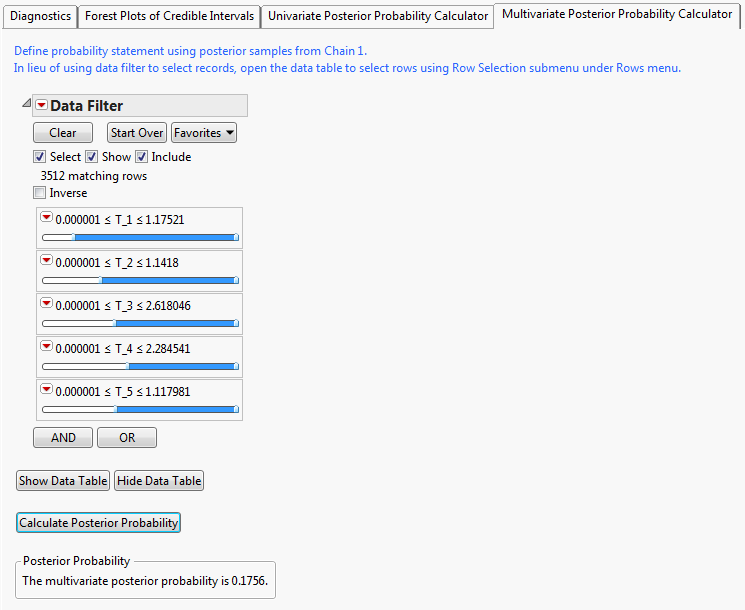
Task: Toggle the Show checkbox
Action: point(92,157)
